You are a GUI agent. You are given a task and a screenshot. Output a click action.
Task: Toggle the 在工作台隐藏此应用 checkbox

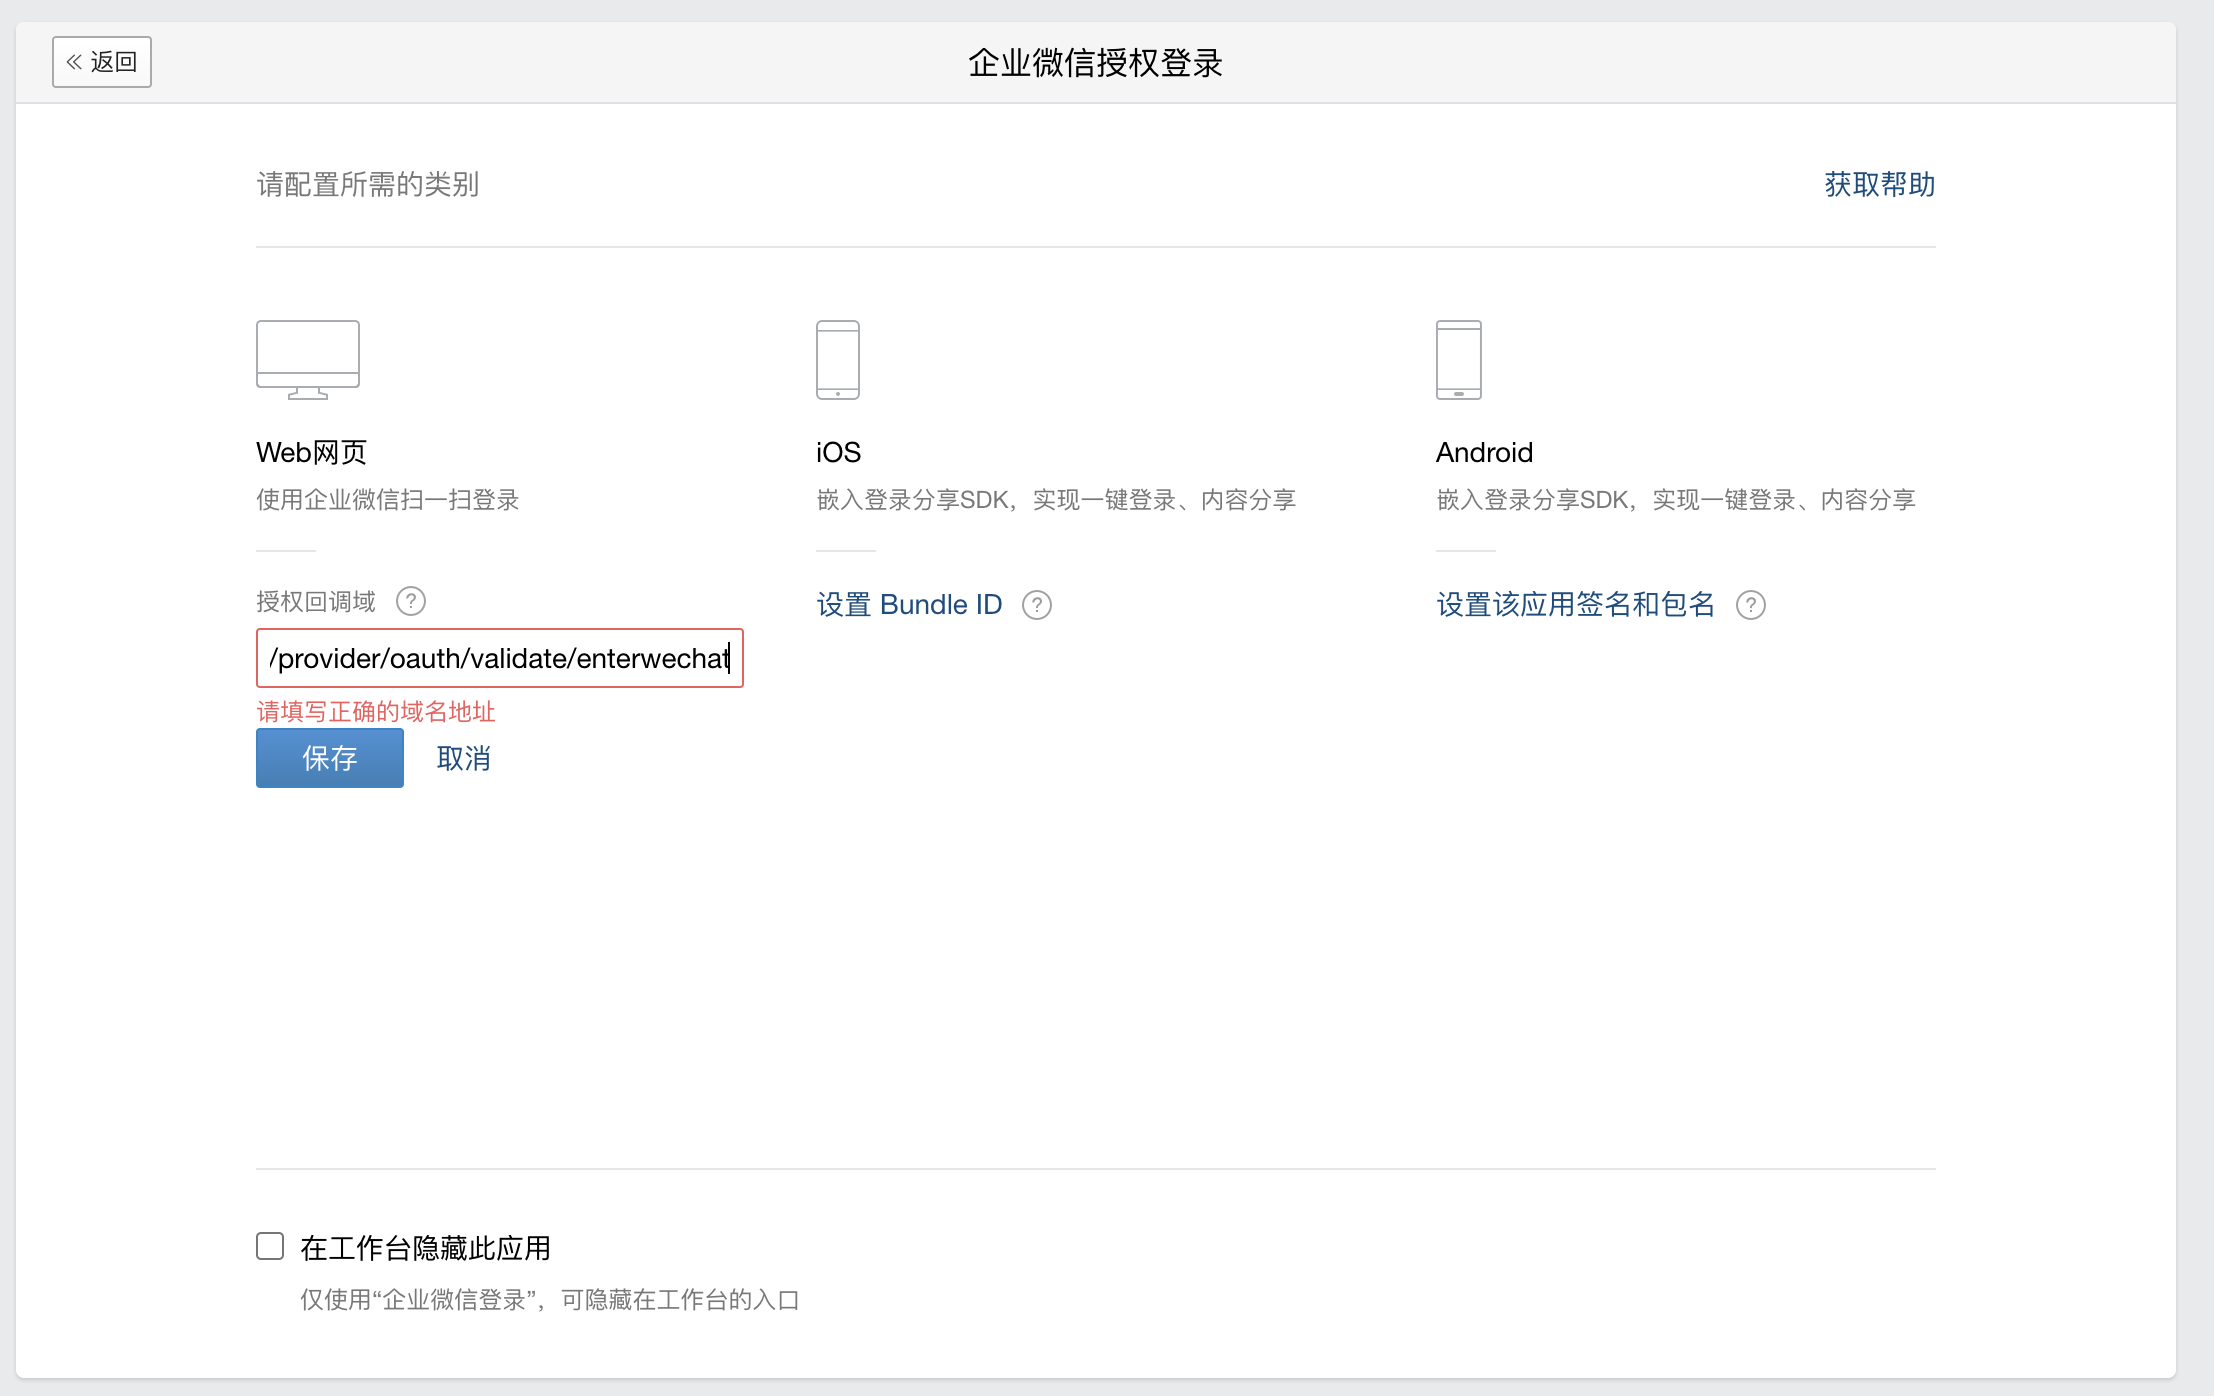[x=270, y=1246]
